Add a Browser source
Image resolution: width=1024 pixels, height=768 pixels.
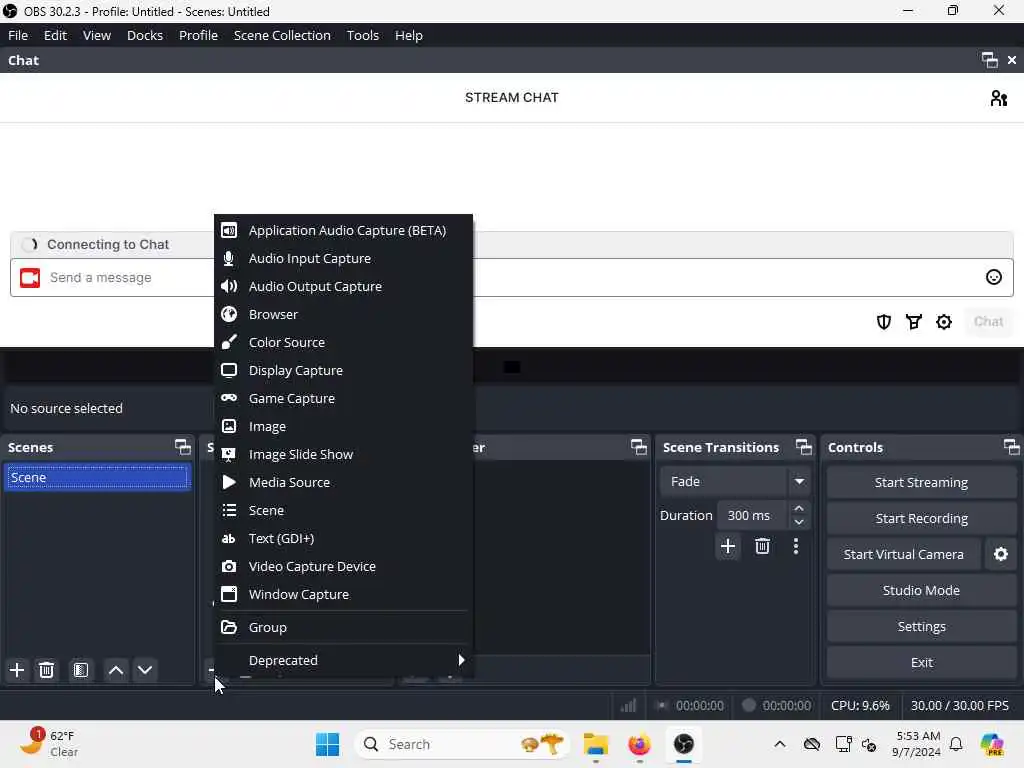pyautogui.click(x=343, y=315)
